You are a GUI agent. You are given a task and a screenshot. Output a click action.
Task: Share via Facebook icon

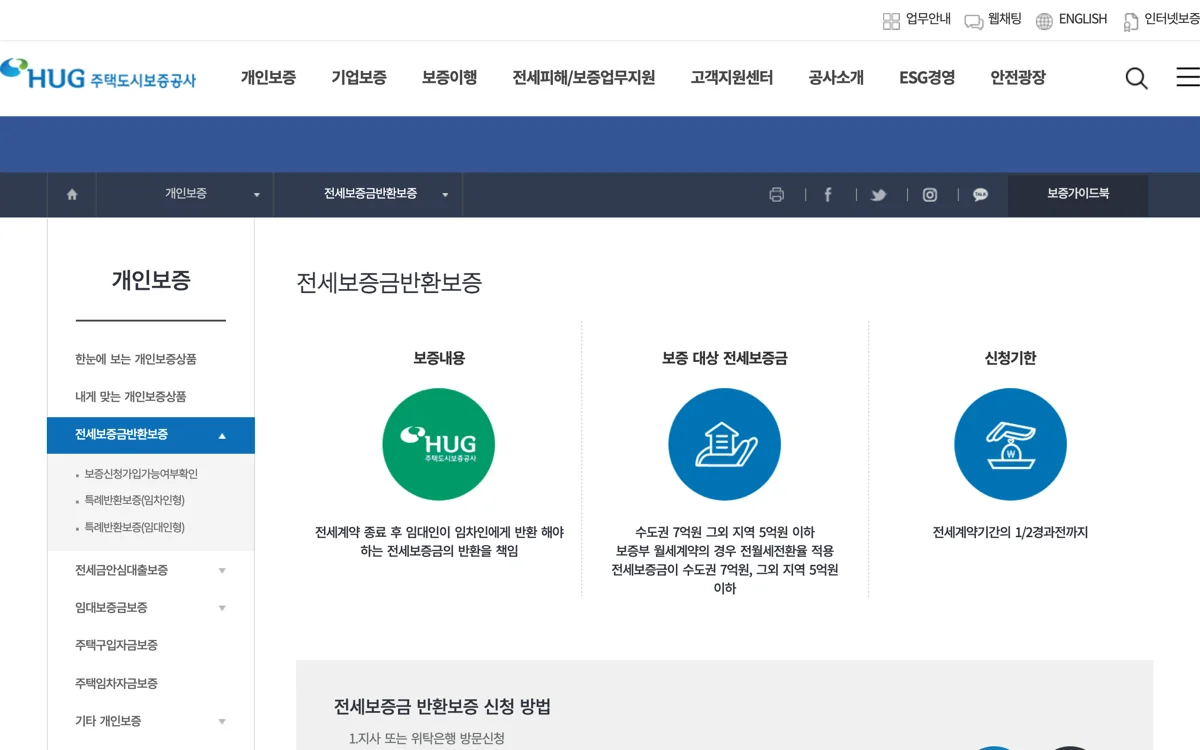[x=828, y=195]
